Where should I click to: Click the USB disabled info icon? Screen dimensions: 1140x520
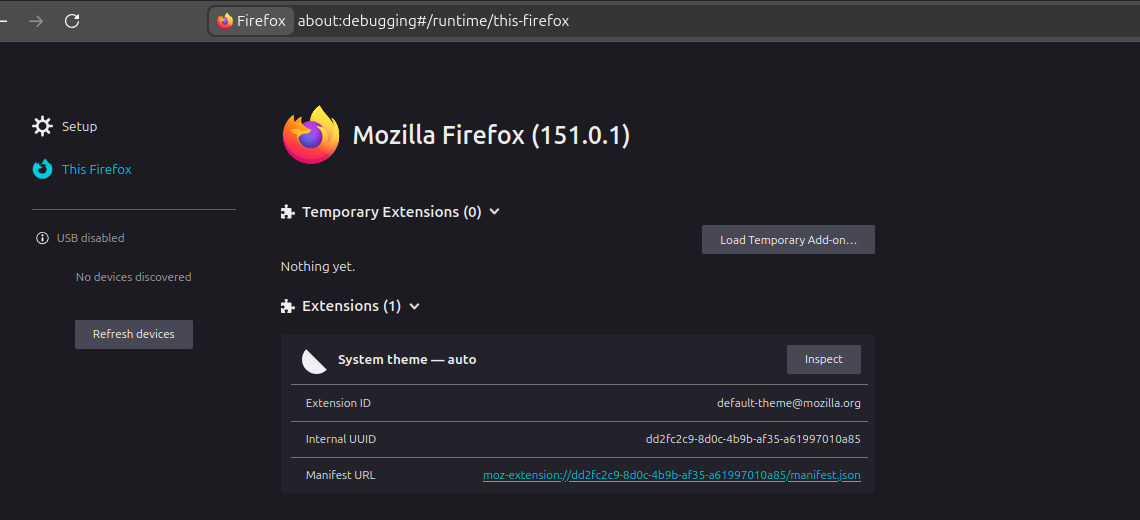42,238
